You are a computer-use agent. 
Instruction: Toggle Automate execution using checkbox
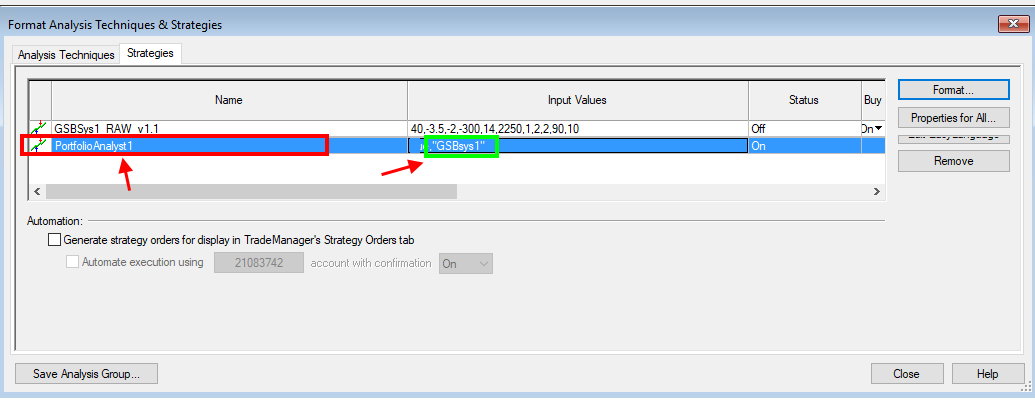pyautogui.click(x=73, y=262)
